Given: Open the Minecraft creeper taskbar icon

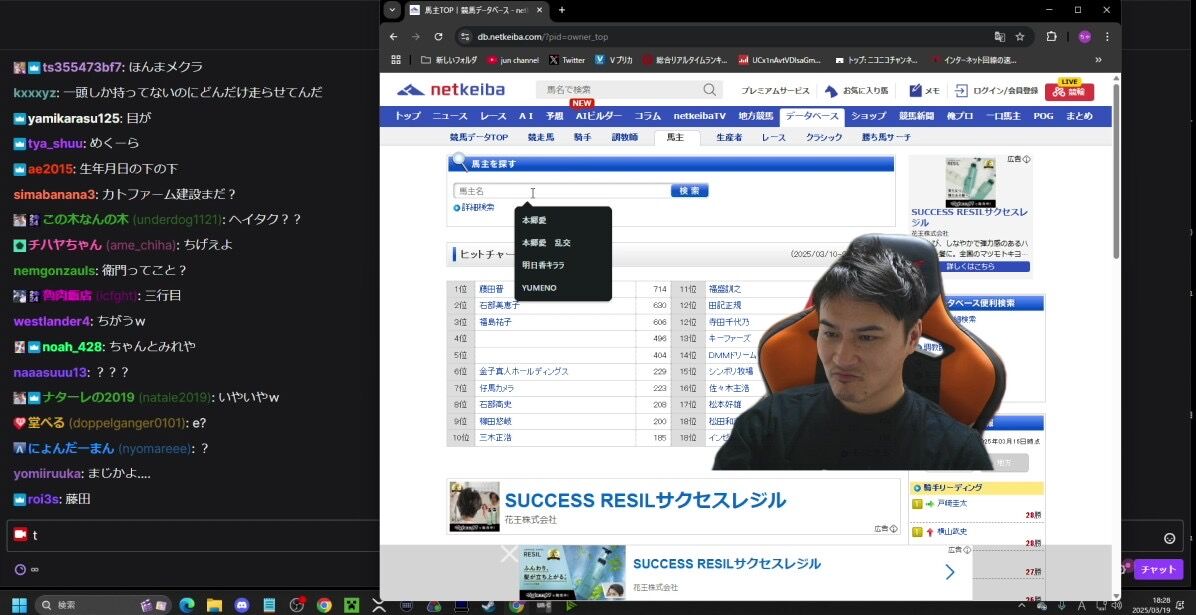Looking at the screenshot, I should pos(352,605).
